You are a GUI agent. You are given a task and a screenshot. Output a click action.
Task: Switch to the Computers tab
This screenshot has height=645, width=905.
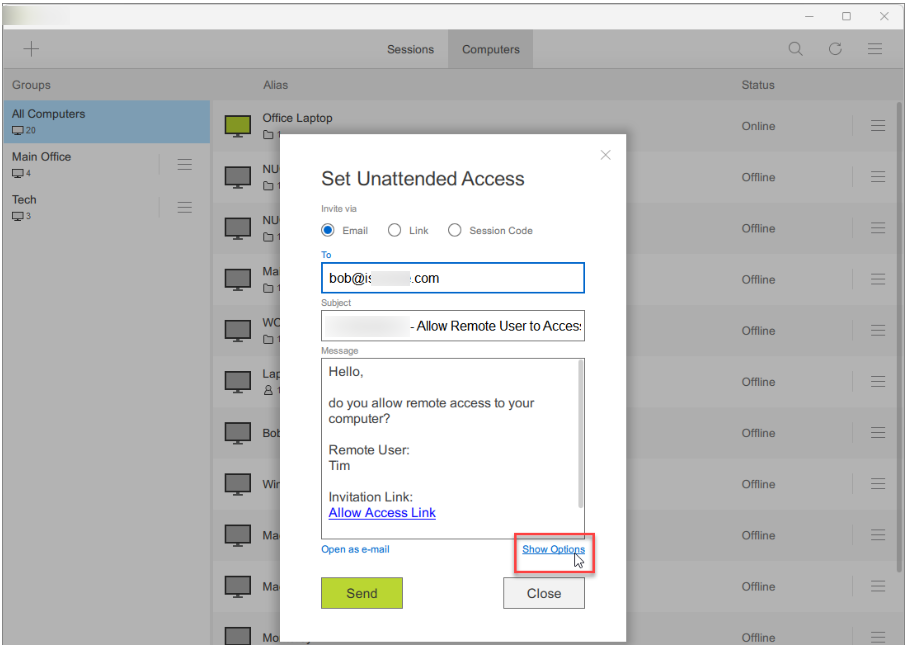pyautogui.click(x=490, y=48)
